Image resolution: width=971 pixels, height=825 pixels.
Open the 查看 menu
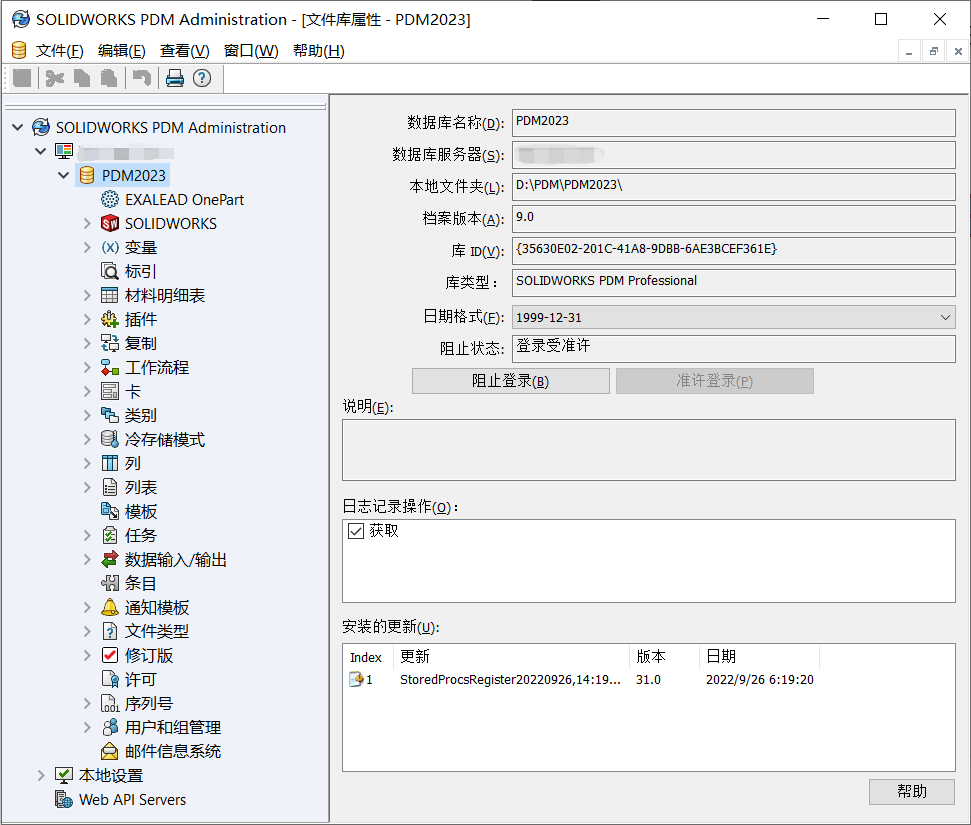[185, 50]
